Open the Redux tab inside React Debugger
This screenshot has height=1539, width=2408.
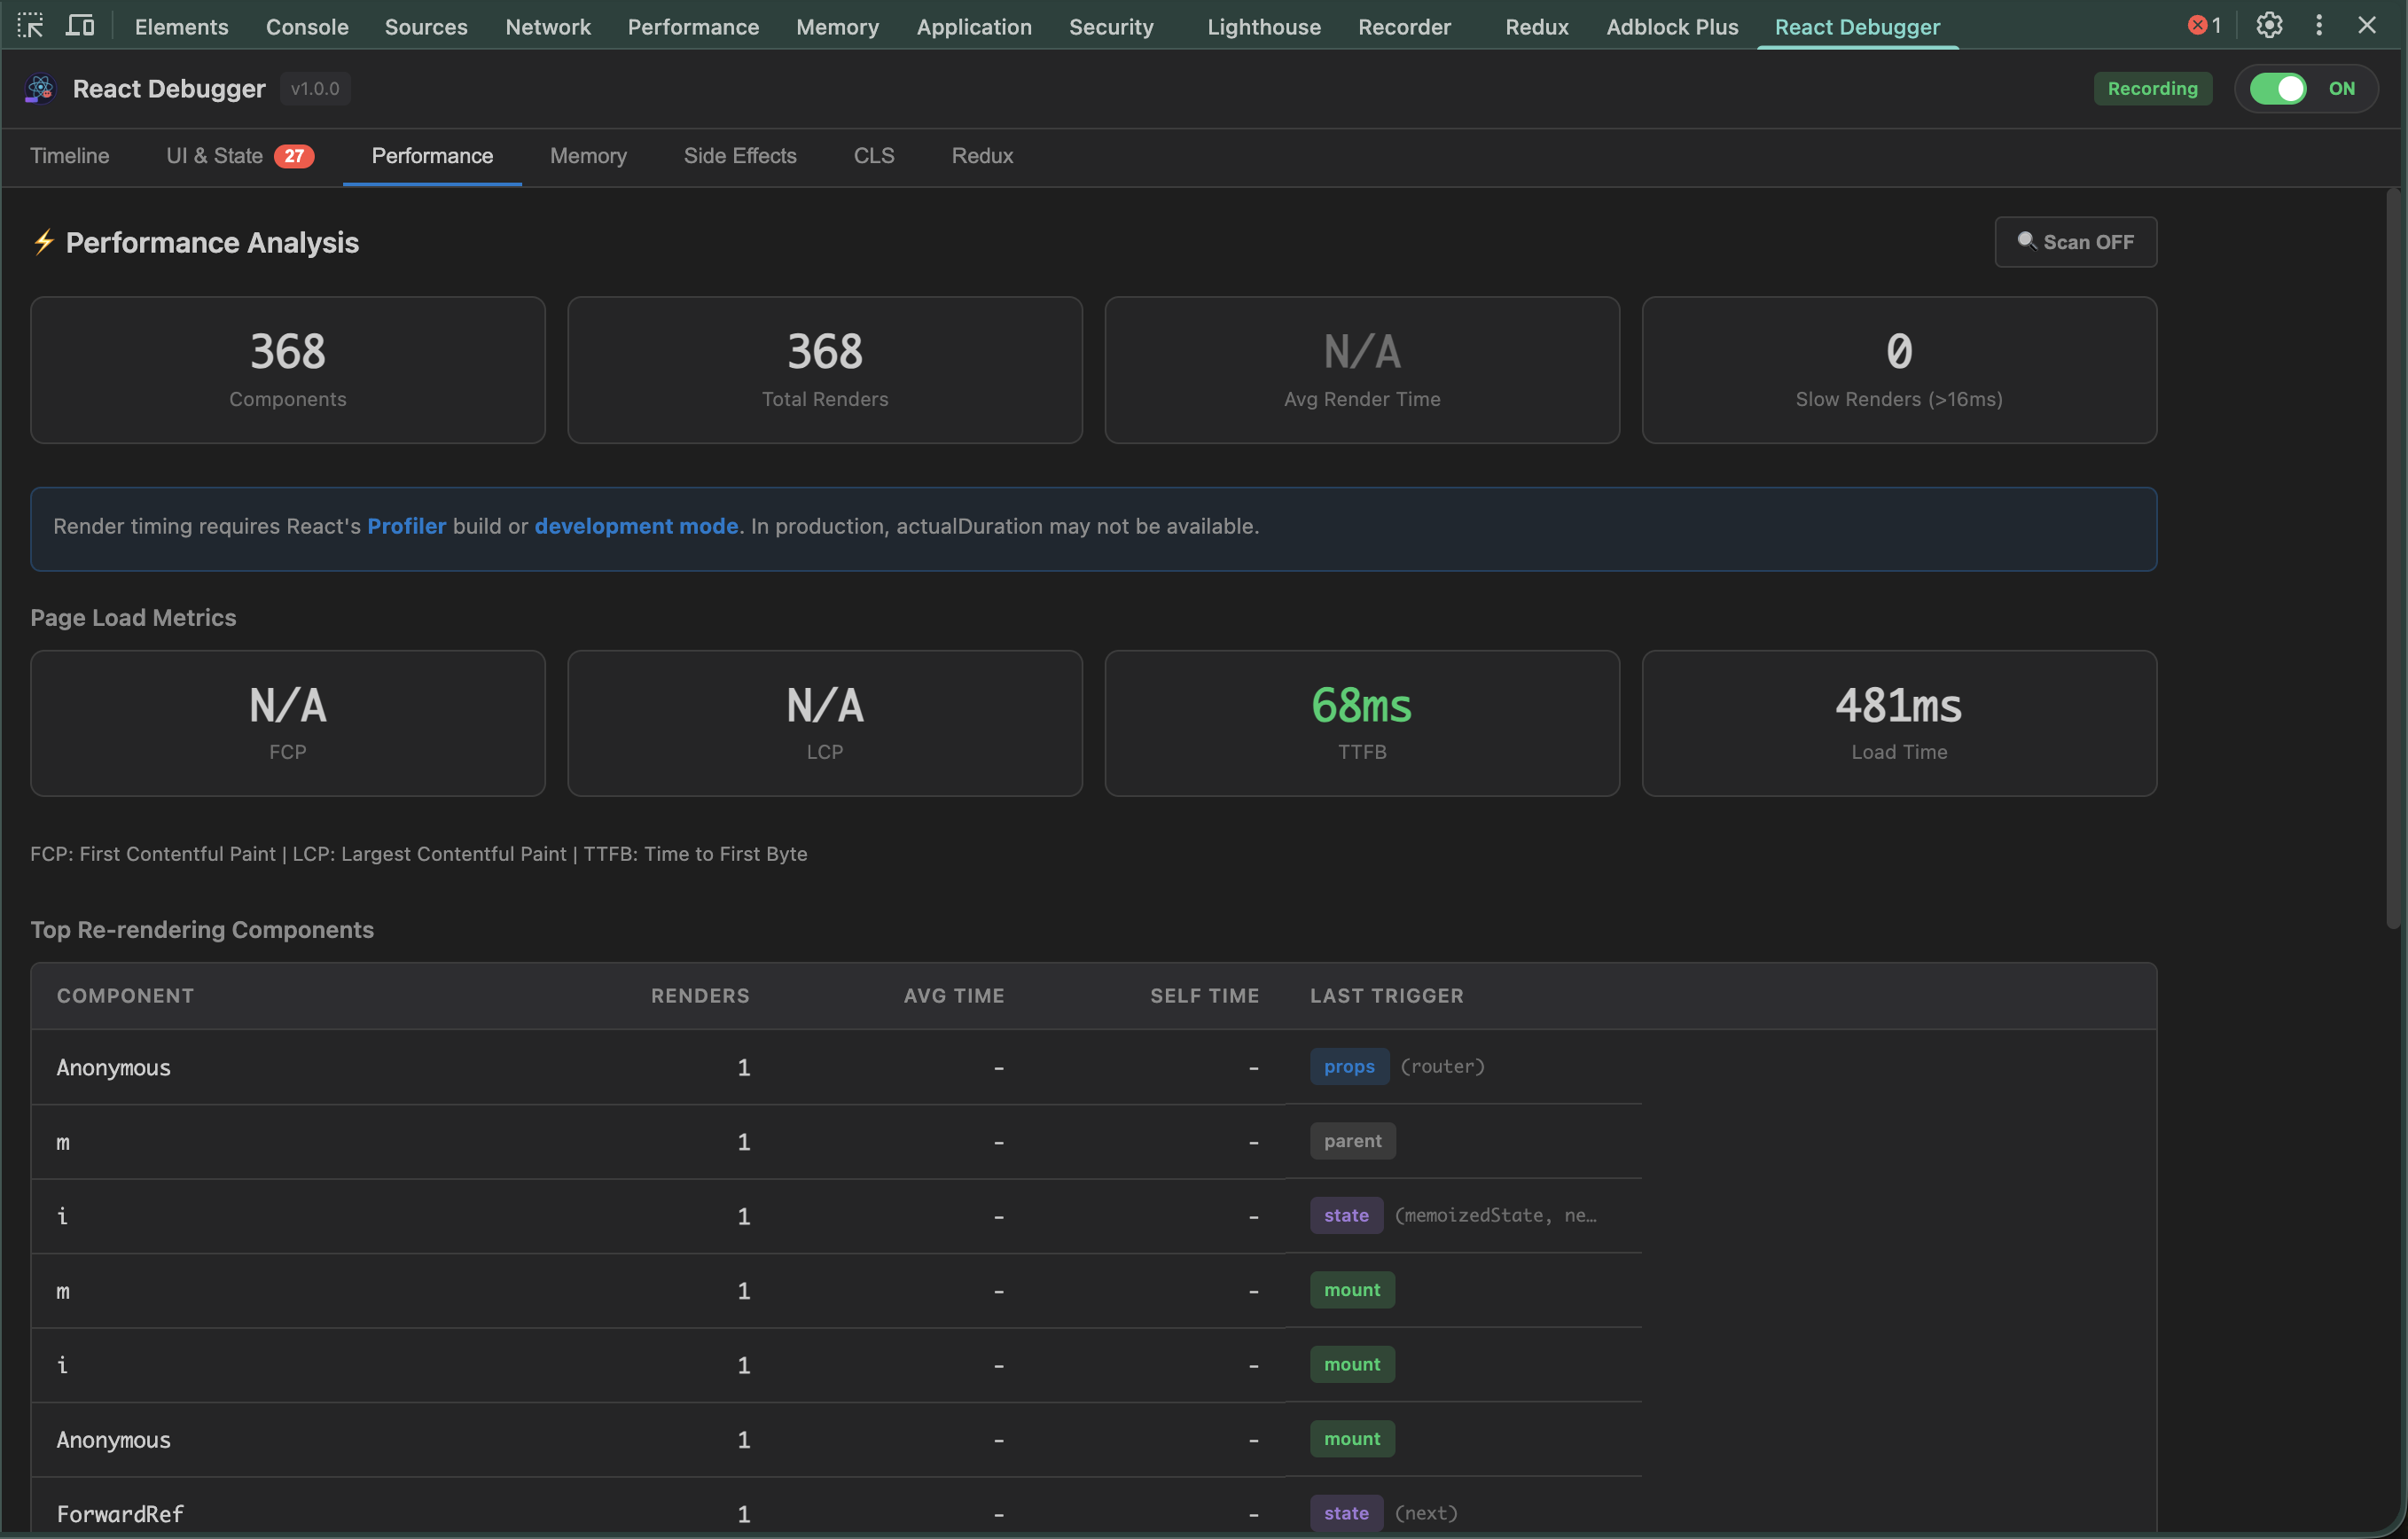pos(981,156)
